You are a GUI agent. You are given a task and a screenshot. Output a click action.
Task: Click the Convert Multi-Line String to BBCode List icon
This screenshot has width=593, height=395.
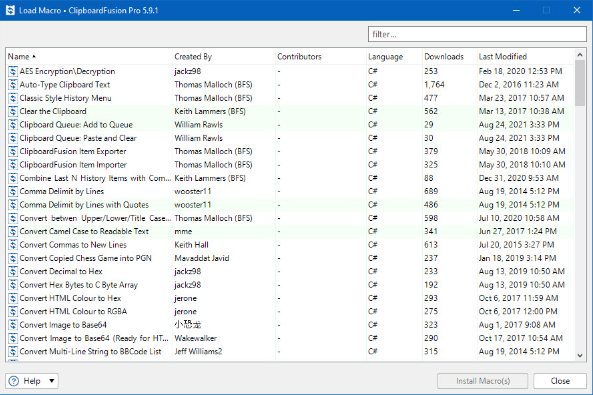(x=13, y=351)
